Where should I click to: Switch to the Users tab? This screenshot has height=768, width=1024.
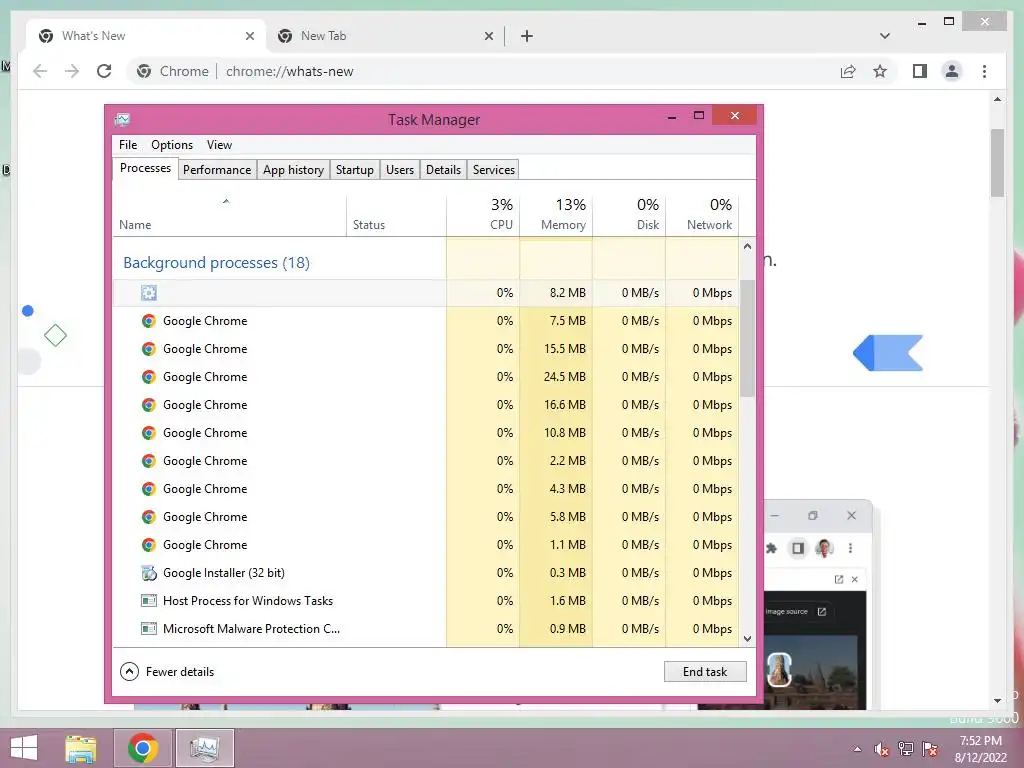(400, 170)
